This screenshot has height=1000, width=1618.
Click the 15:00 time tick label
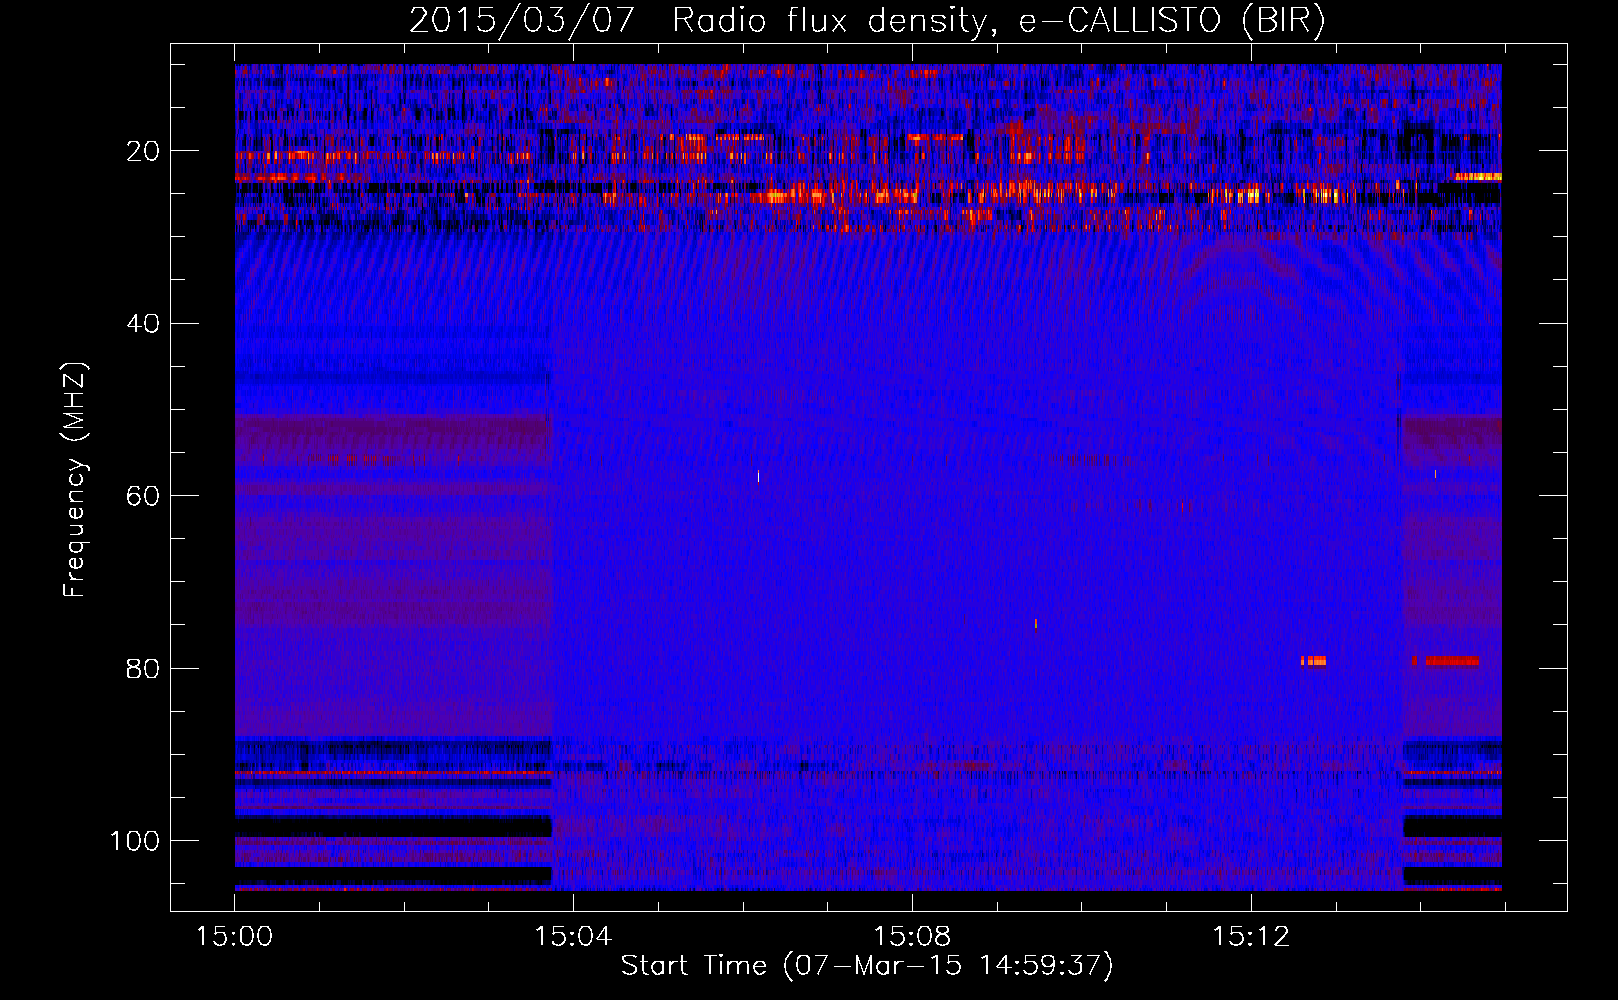[x=234, y=937]
